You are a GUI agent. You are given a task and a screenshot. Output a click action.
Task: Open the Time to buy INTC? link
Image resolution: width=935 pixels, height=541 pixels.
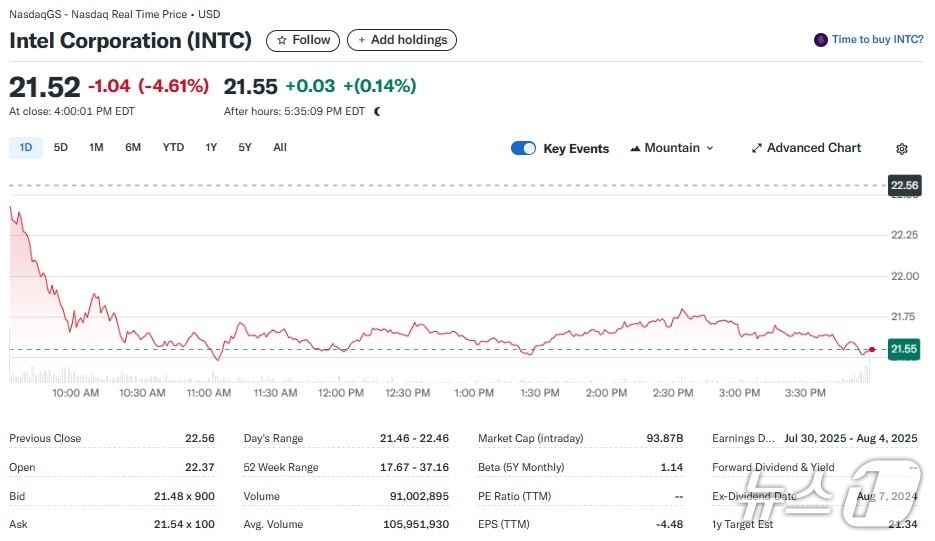click(x=875, y=40)
